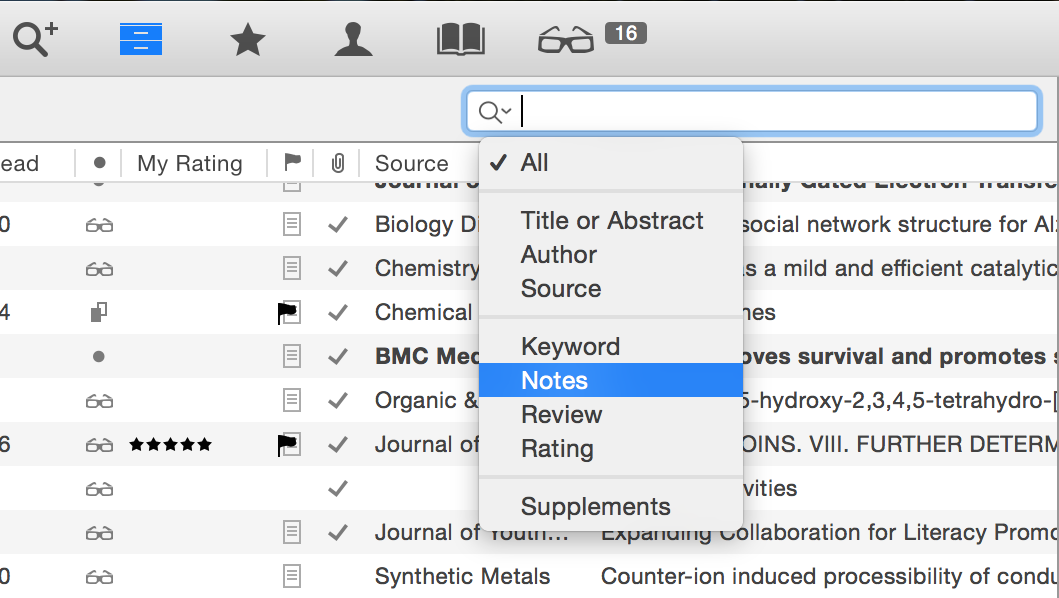Choose All in the search scope menu
Image resolution: width=1059 pixels, height=598 pixels.
[x=611, y=163]
